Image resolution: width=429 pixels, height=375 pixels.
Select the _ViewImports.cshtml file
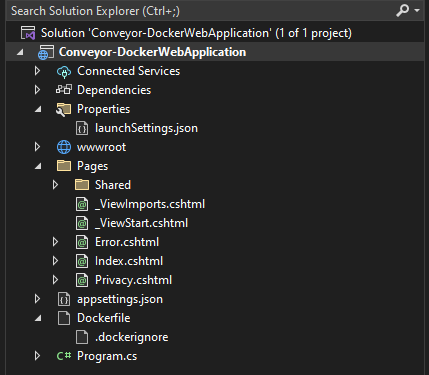coord(150,204)
